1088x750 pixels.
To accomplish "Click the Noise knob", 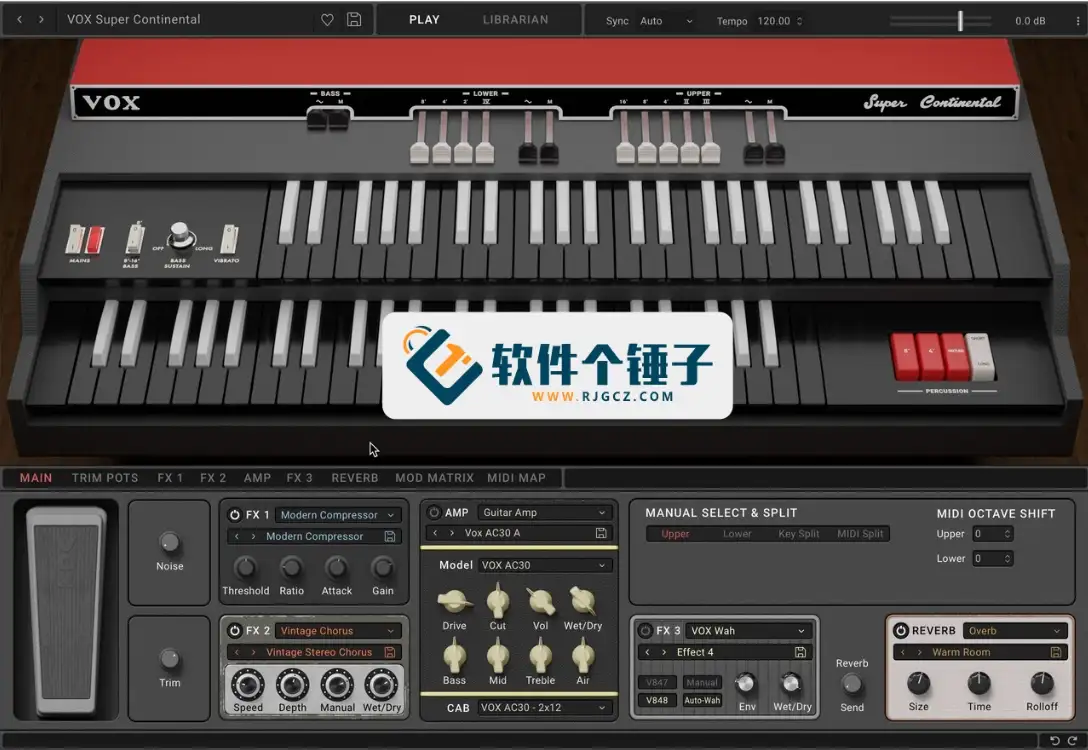I will 169,542.
